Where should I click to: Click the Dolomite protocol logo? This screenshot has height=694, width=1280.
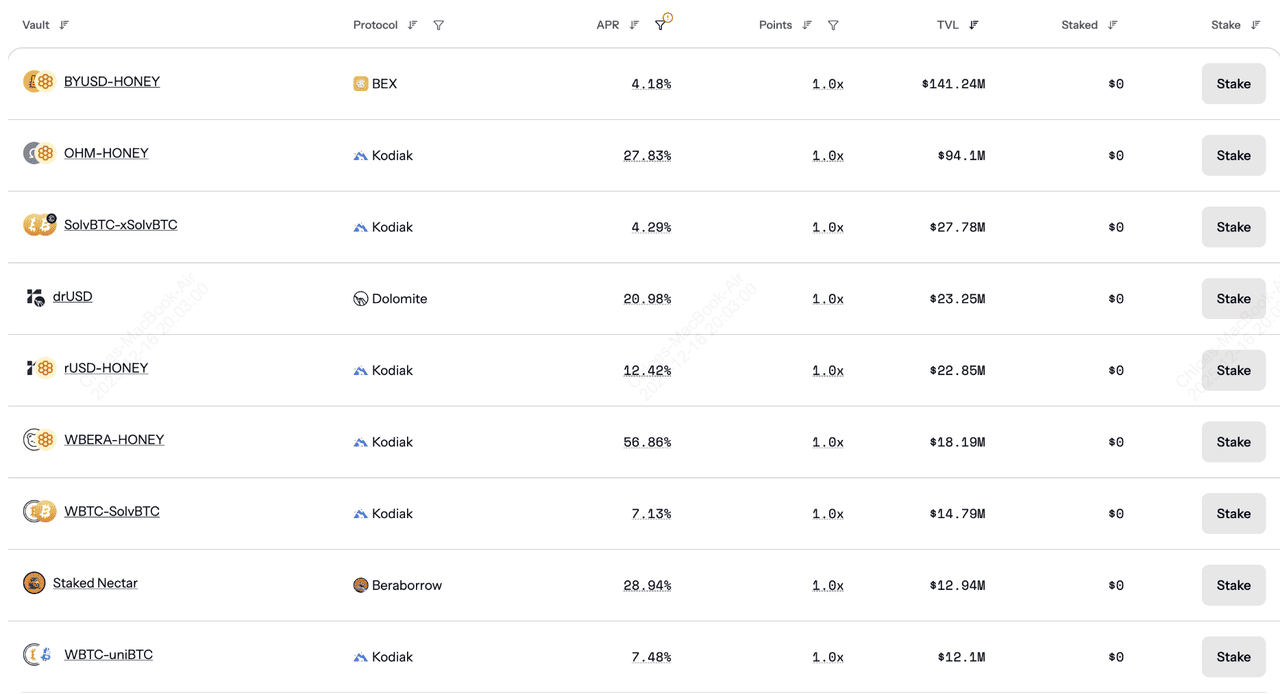pyautogui.click(x=360, y=299)
